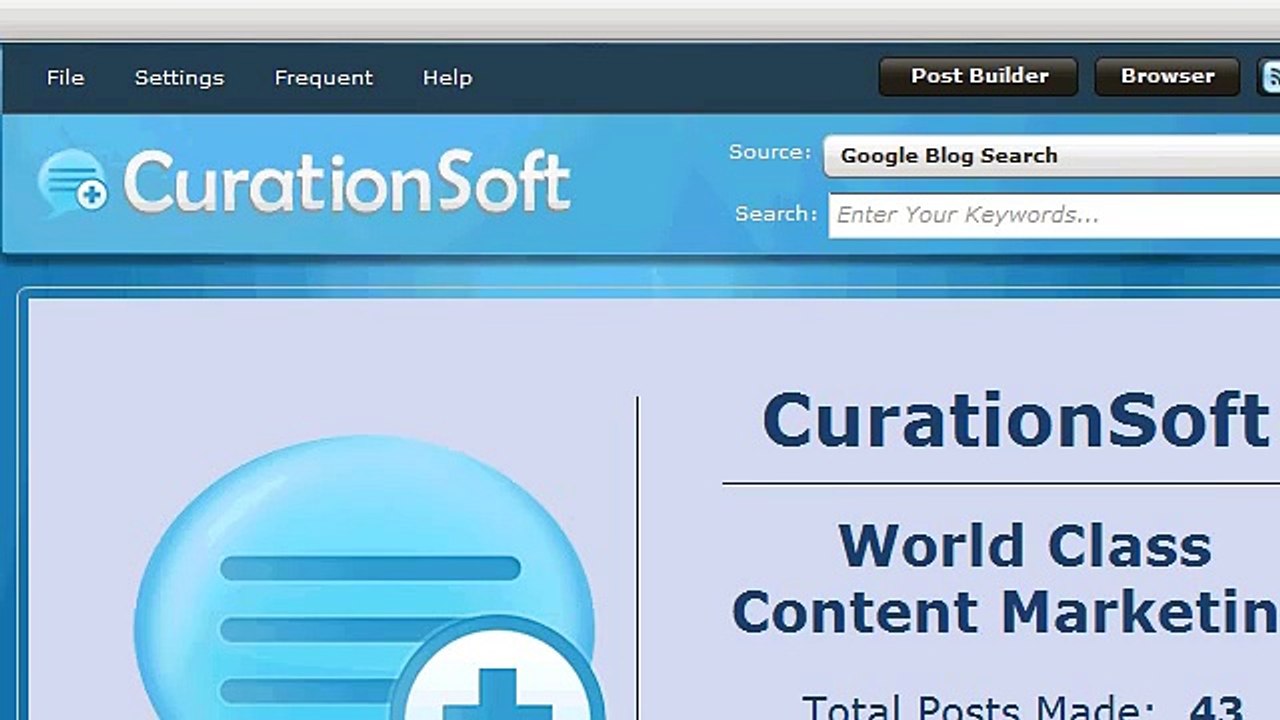Open the Source dropdown showing Google Blog Search
Image resolution: width=1280 pixels, height=720 pixels.
click(1052, 156)
